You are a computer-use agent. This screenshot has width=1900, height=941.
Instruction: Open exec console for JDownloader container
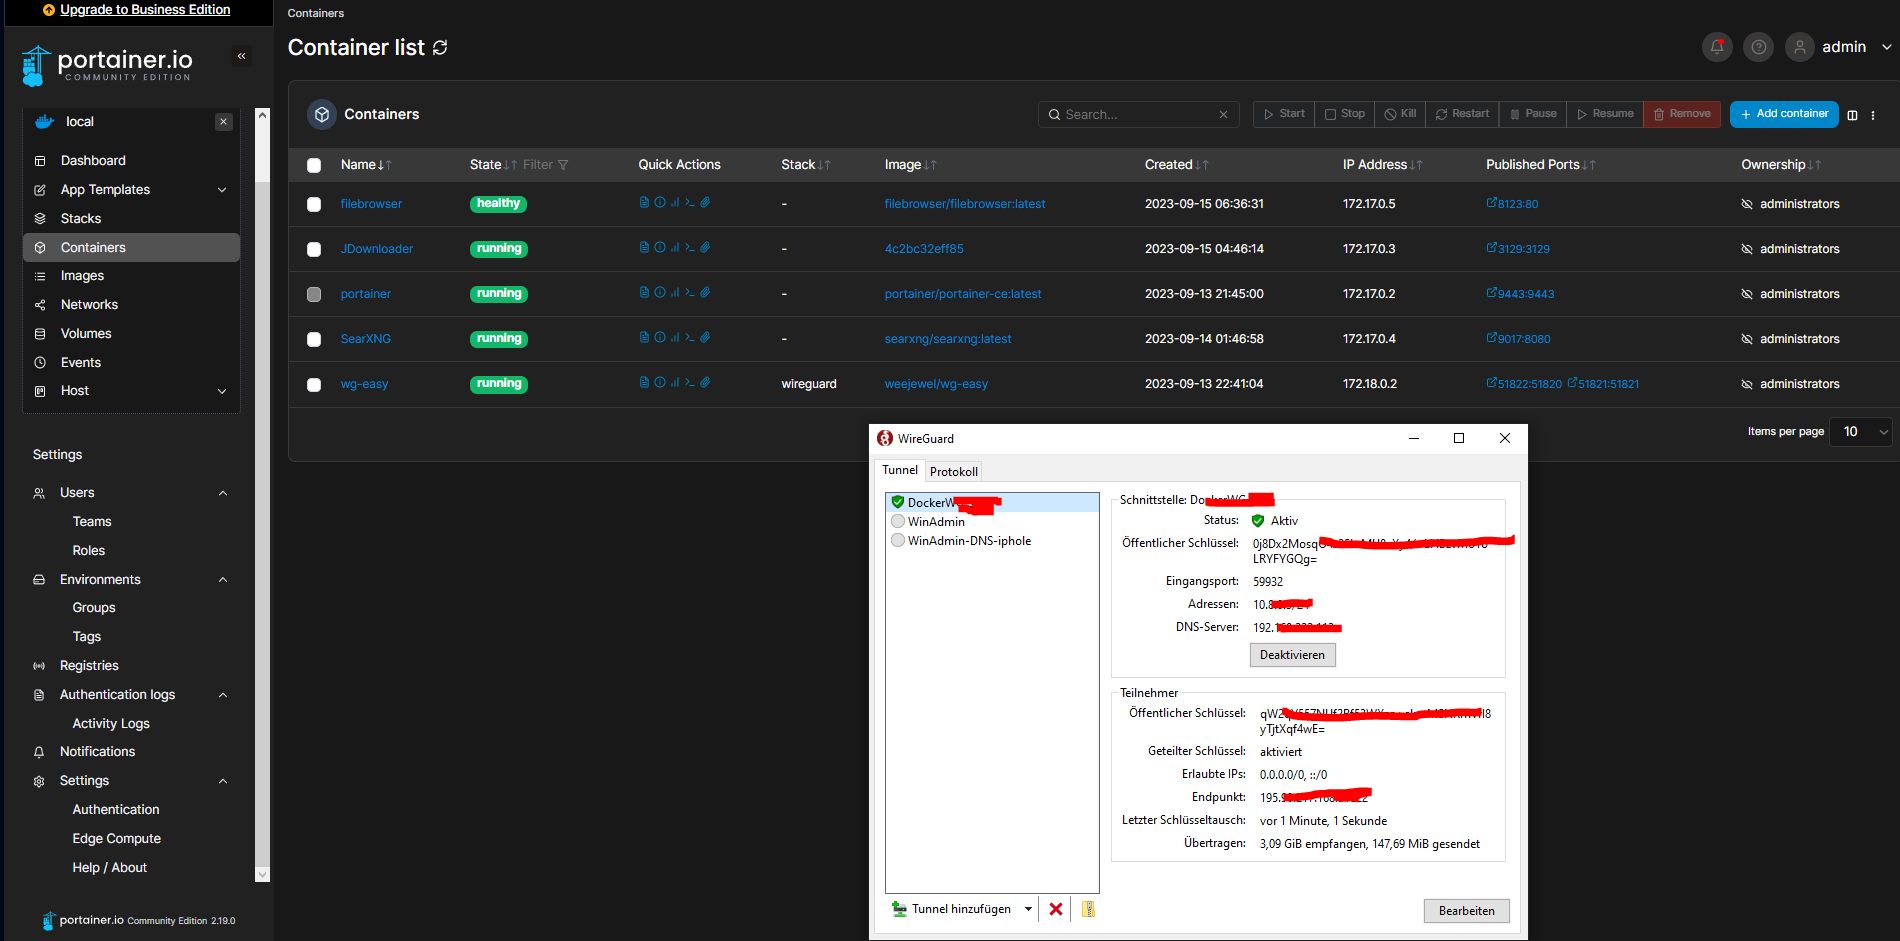coord(690,247)
